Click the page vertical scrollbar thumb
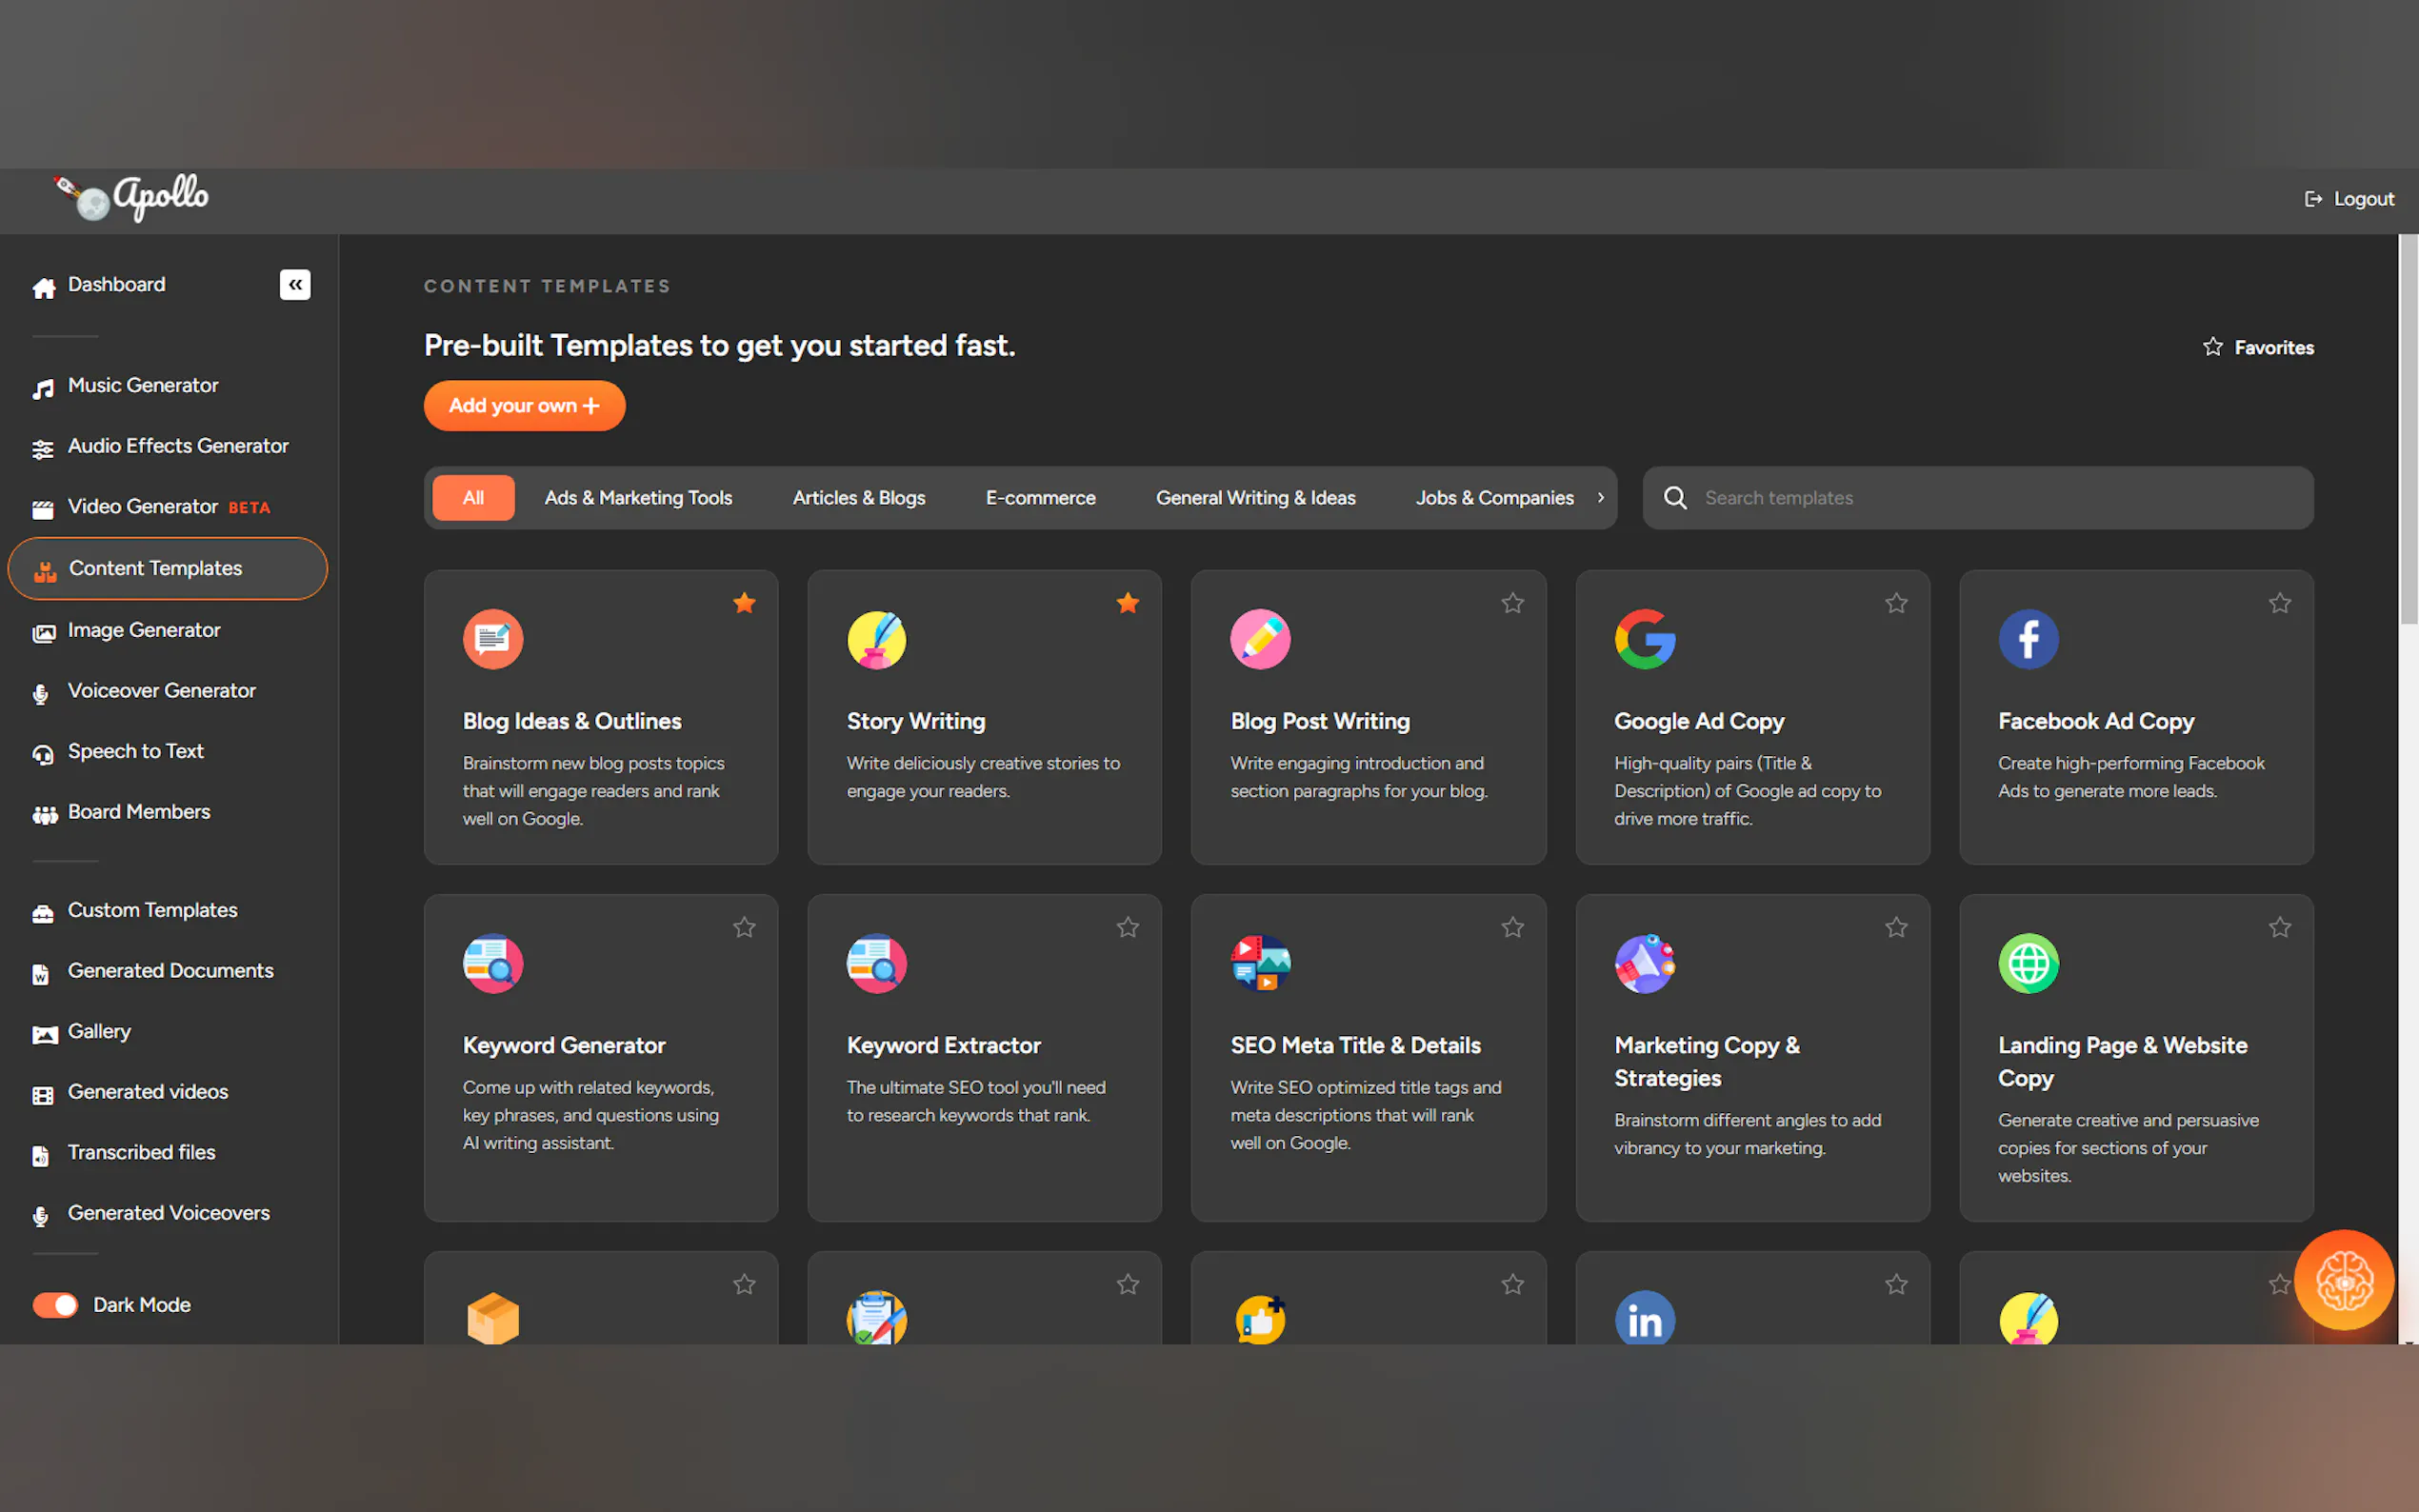 pyautogui.click(x=2408, y=430)
